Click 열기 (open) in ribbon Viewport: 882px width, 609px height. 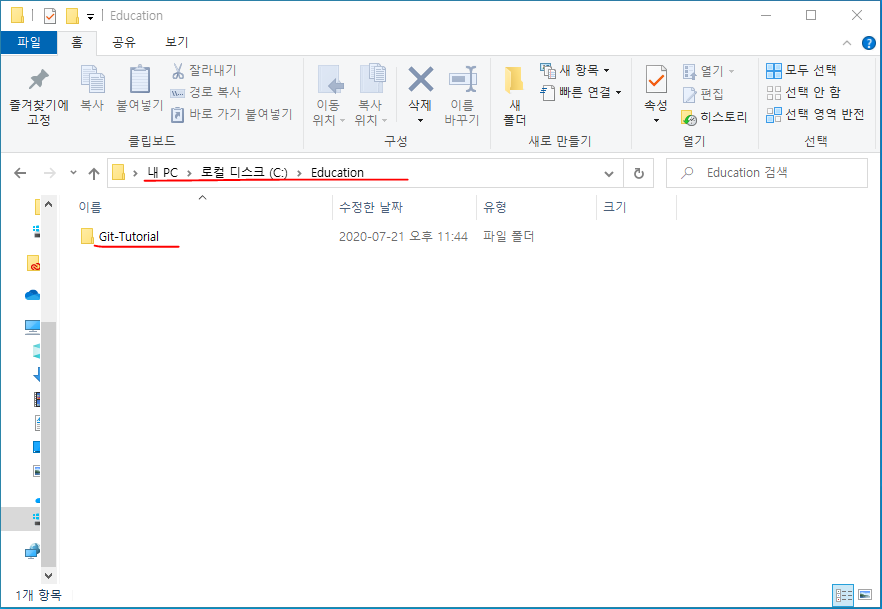(709, 71)
